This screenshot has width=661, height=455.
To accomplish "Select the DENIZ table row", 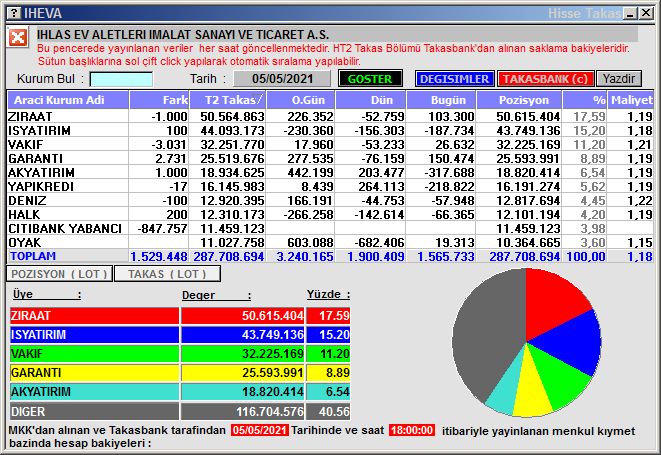I will click(330, 200).
